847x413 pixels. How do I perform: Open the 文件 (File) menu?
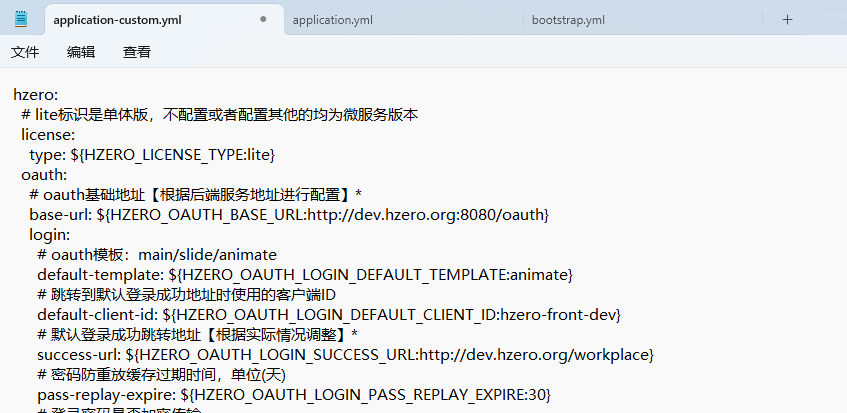coord(25,52)
